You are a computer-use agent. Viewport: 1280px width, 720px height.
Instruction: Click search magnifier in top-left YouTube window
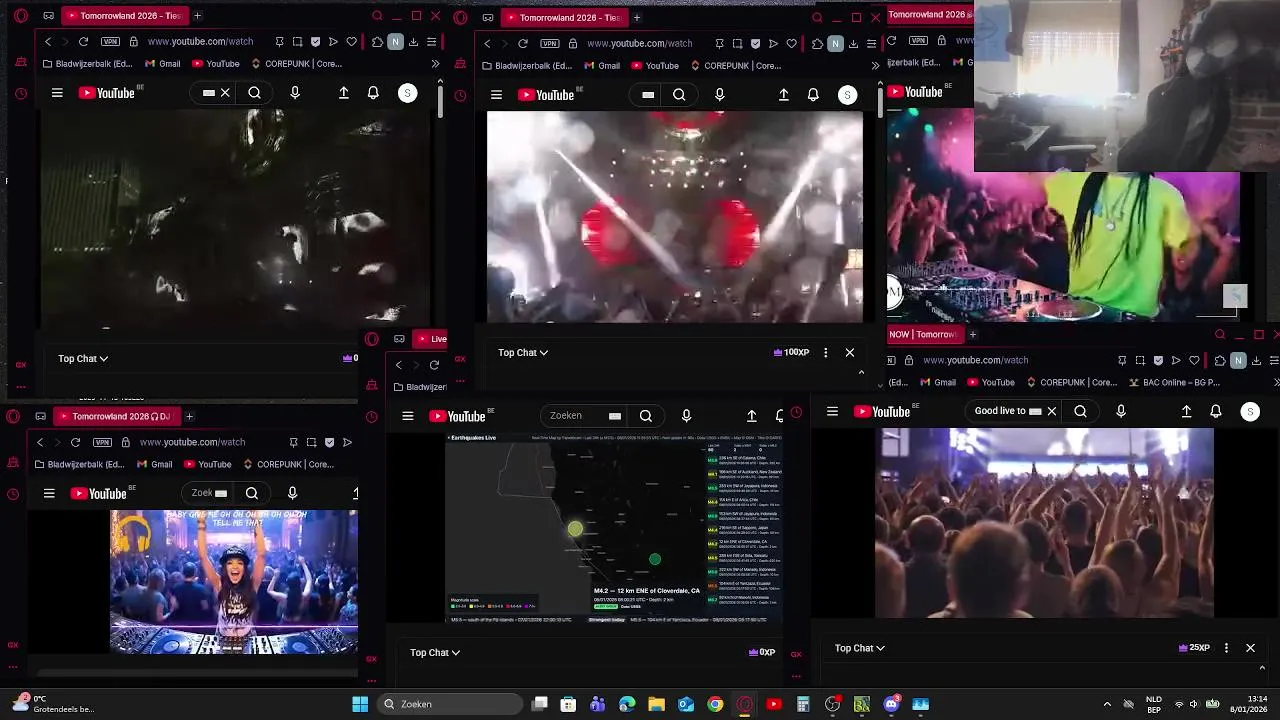point(254,93)
